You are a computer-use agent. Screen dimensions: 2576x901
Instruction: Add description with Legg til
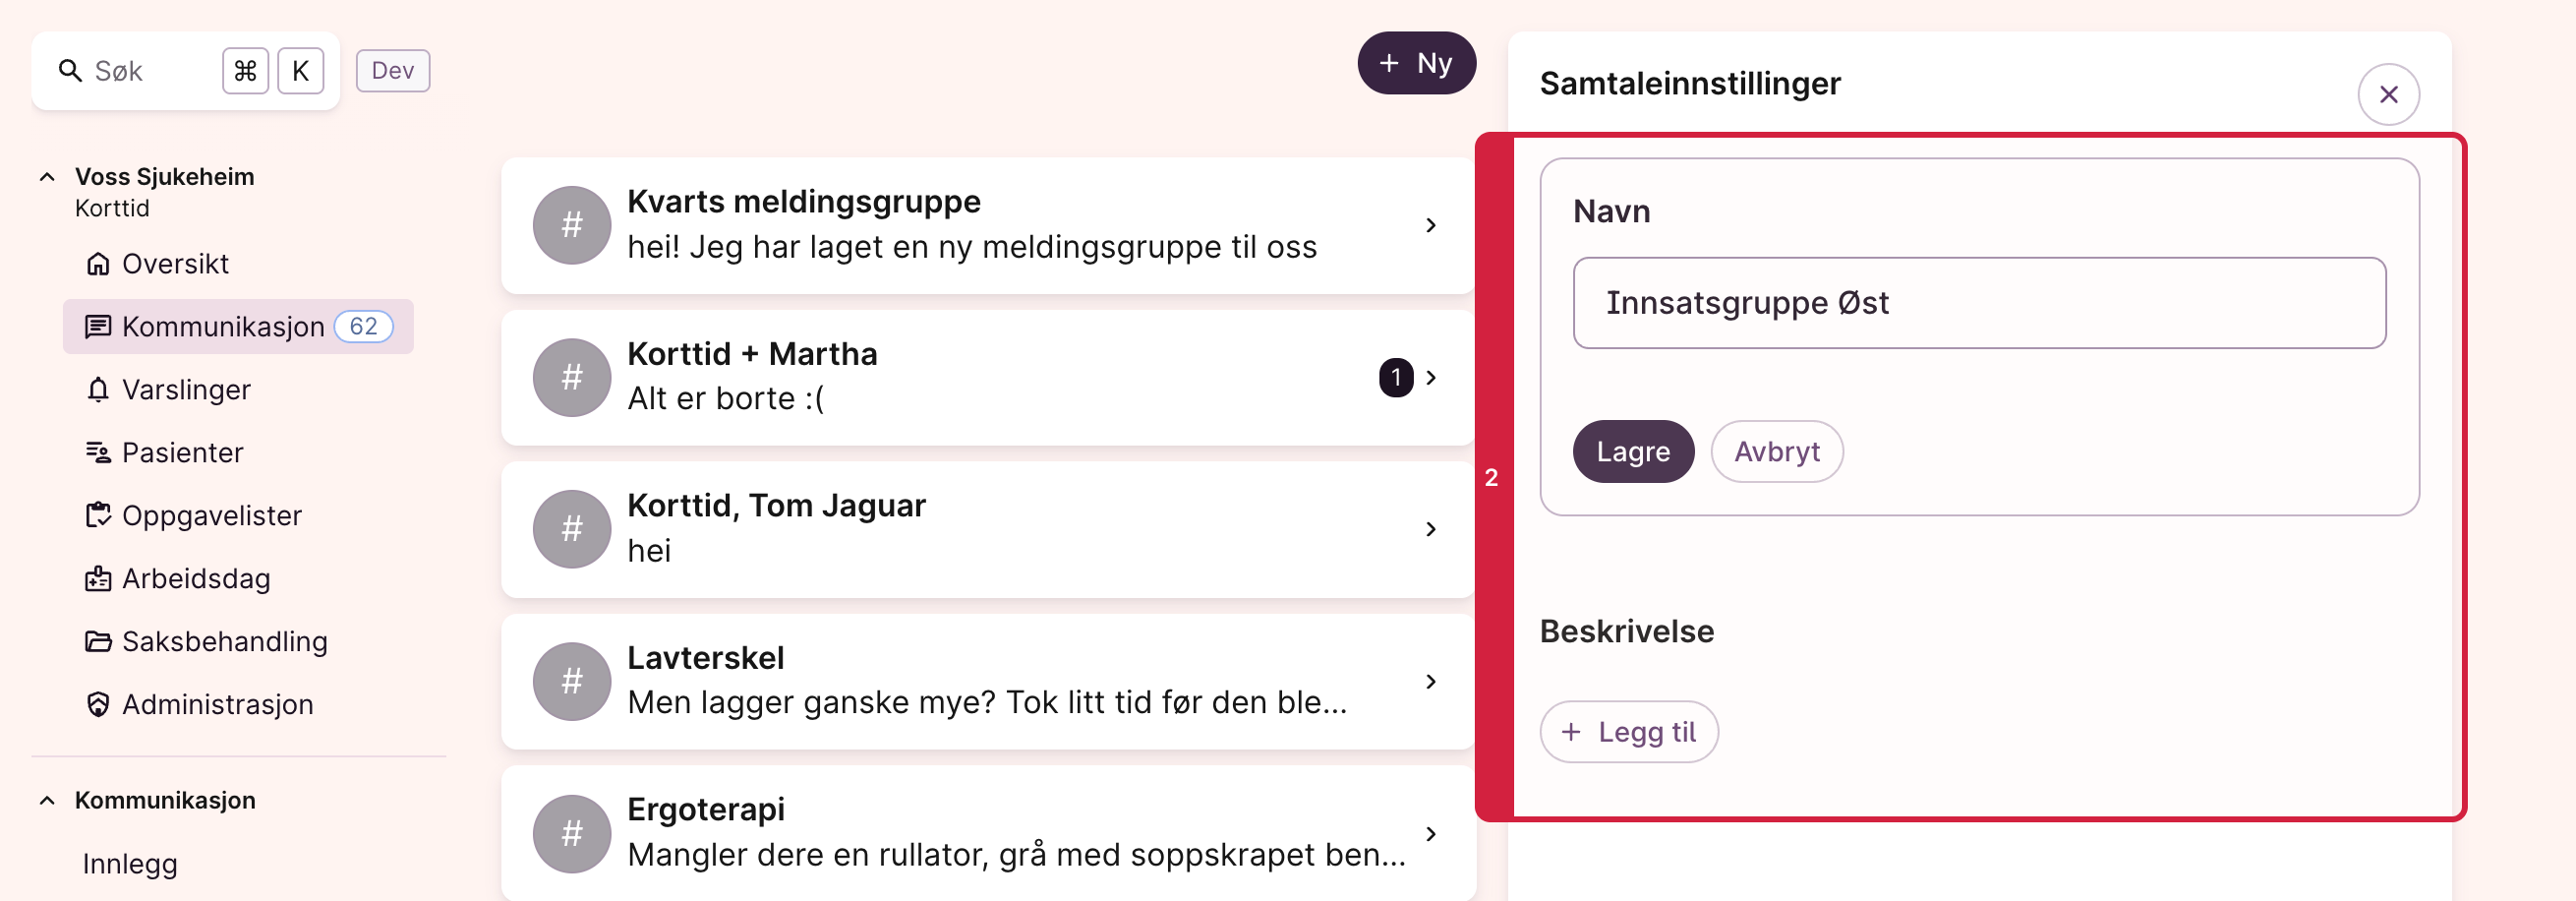pos(1629,732)
